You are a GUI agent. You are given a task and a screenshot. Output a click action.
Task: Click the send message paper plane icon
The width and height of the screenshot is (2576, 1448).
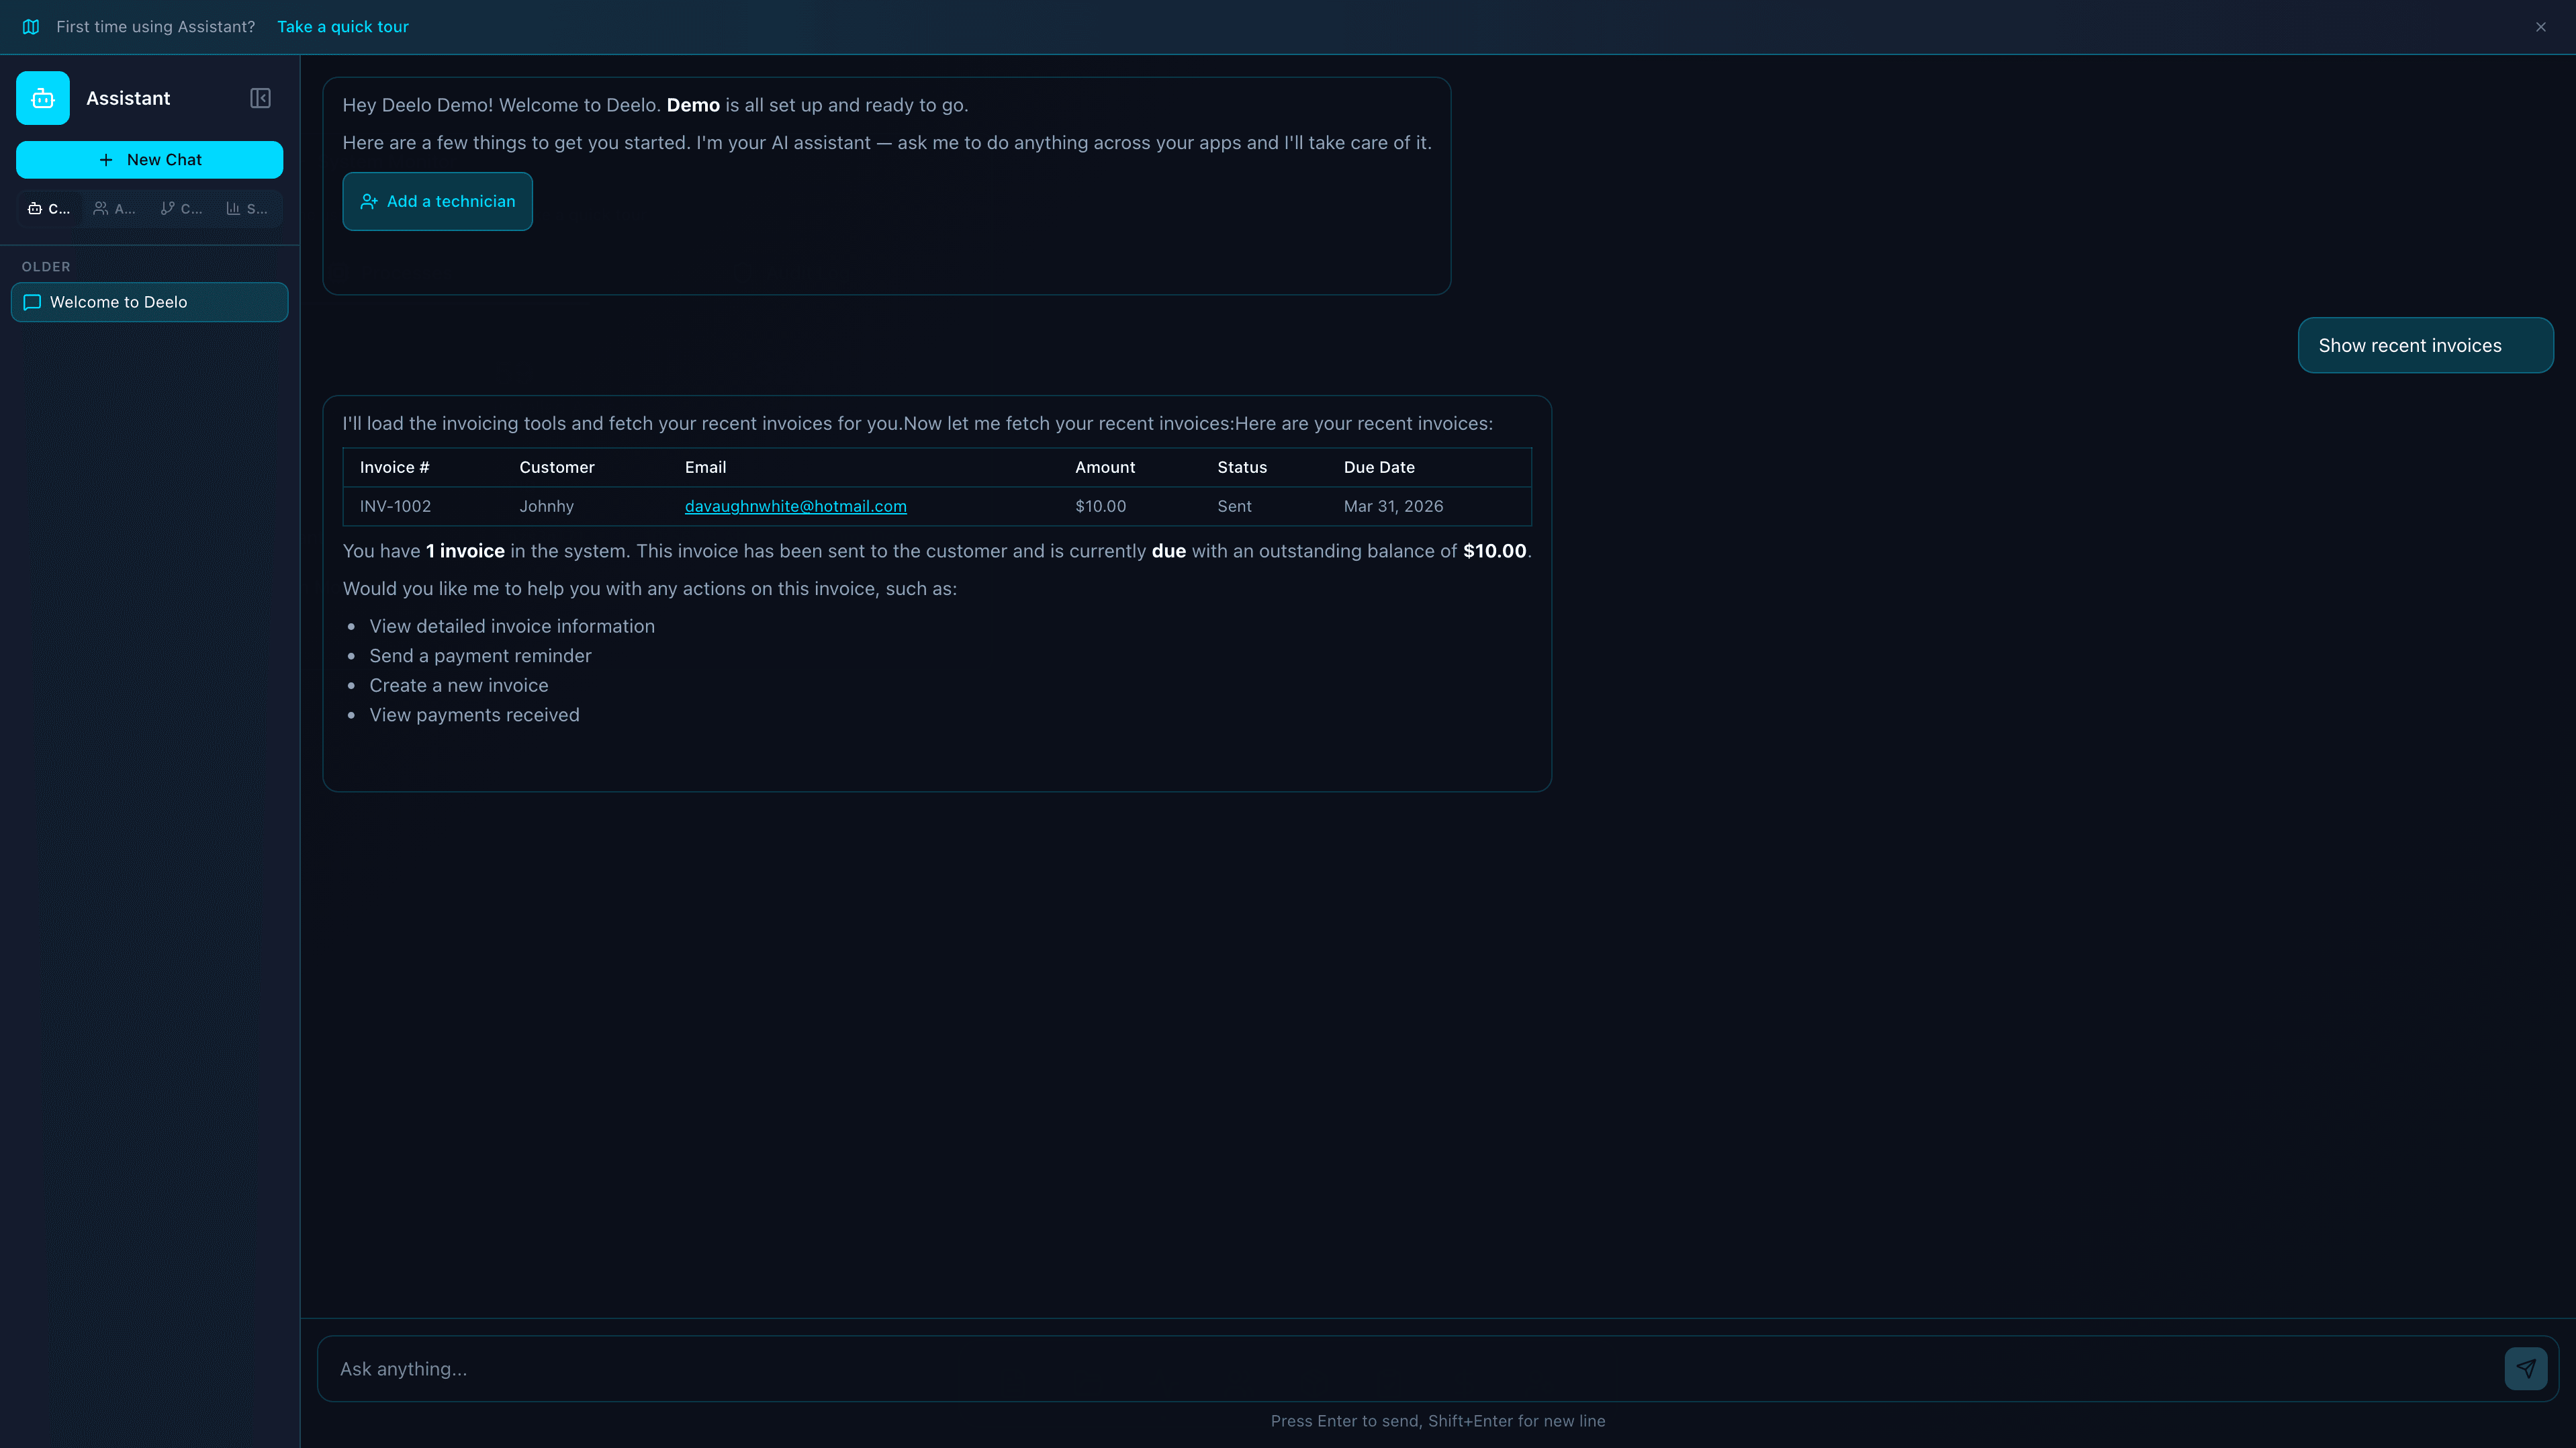[x=2526, y=1369]
